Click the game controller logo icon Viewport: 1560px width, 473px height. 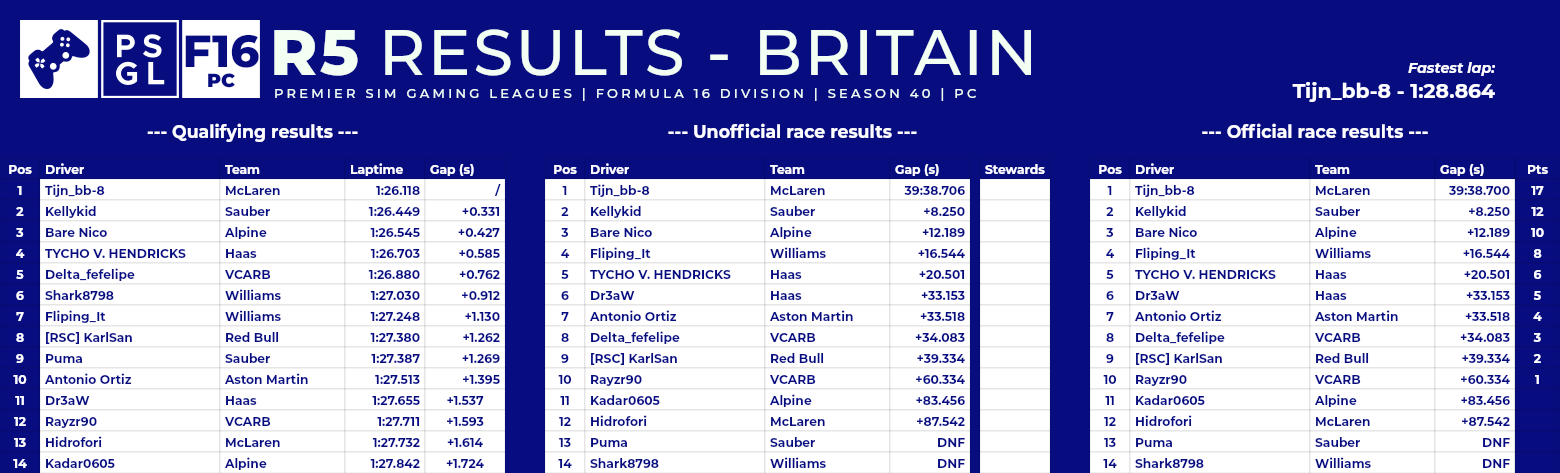point(59,59)
